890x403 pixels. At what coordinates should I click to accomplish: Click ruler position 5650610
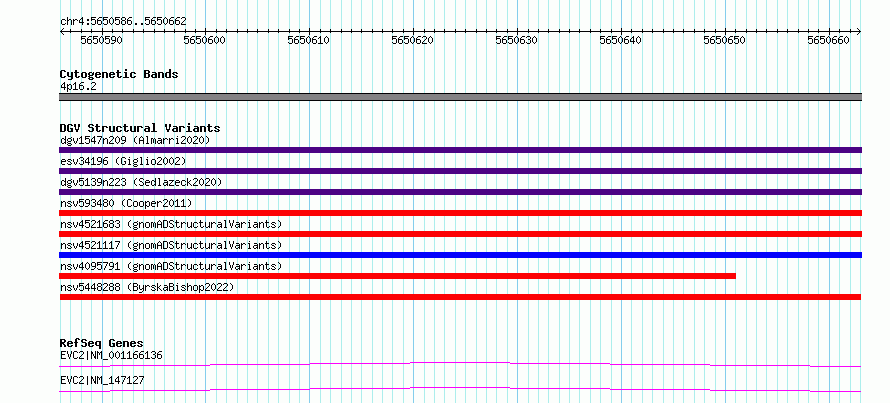[x=309, y=40]
